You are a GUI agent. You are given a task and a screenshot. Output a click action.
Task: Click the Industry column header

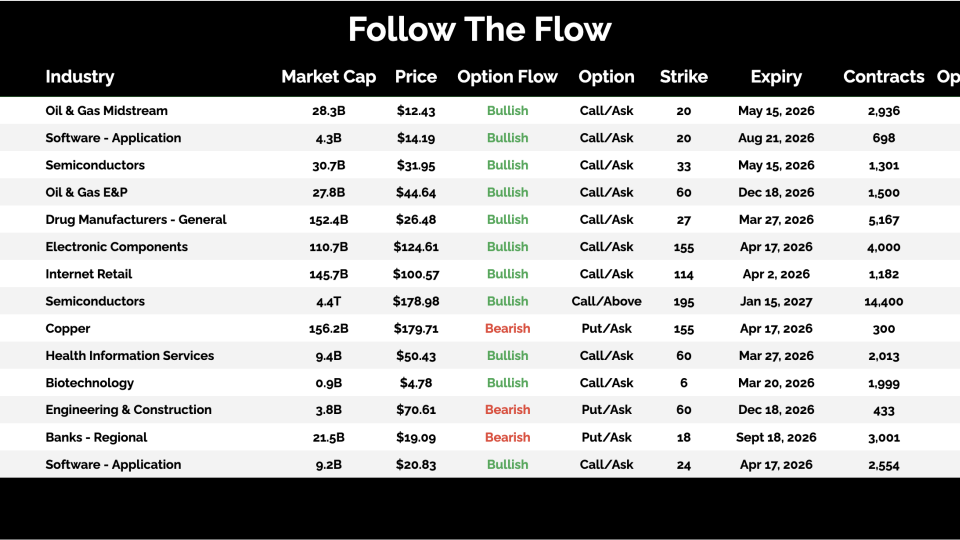pos(80,77)
